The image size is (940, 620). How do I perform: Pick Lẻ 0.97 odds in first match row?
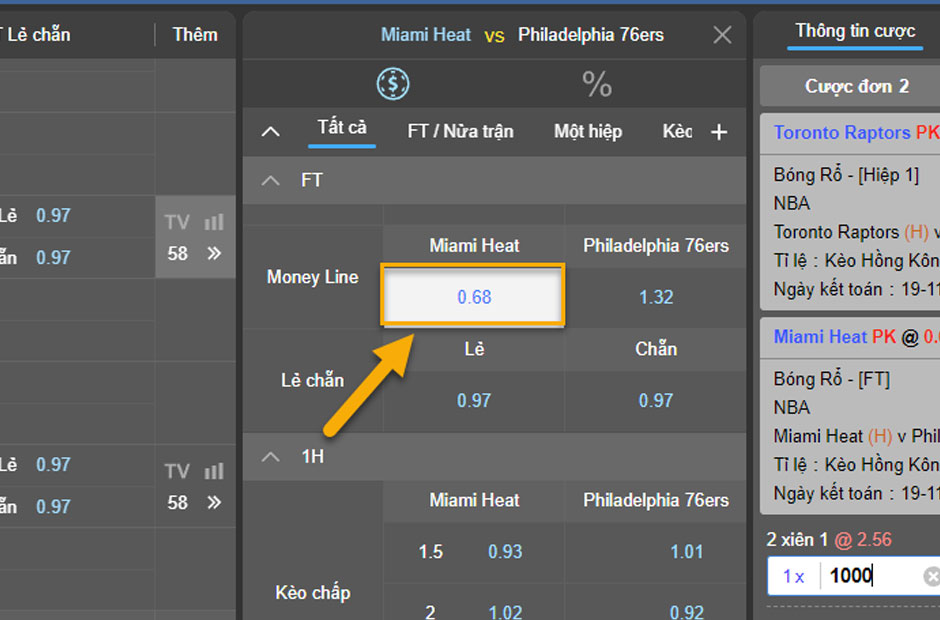pos(53,215)
